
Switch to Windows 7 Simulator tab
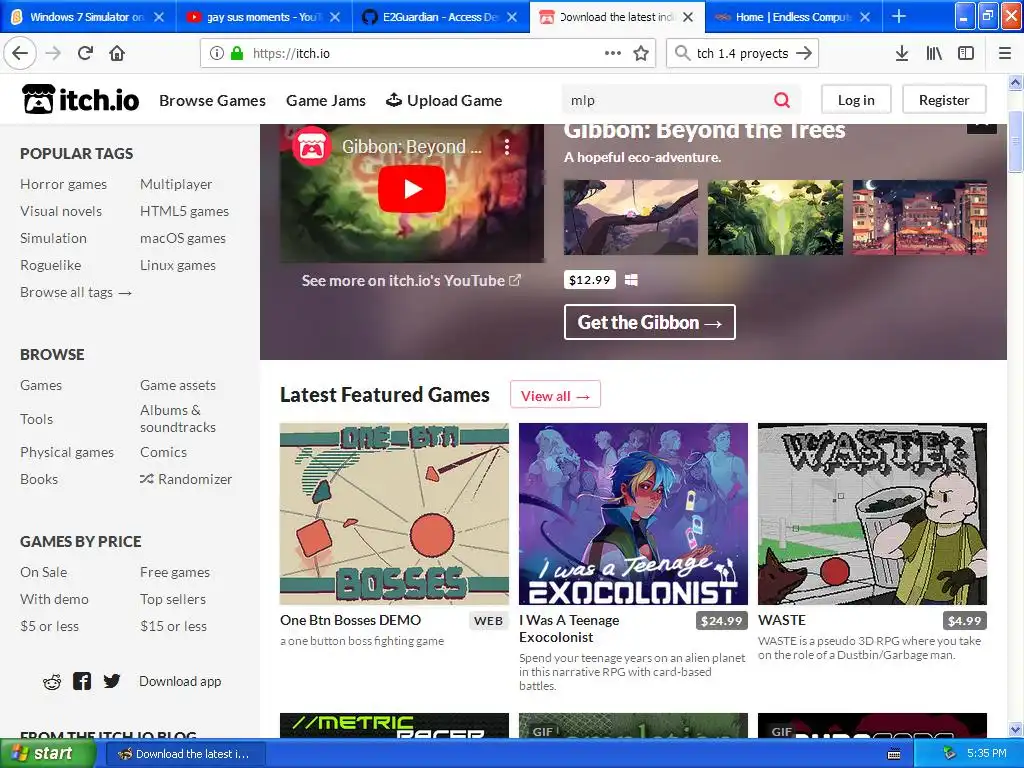point(88,17)
